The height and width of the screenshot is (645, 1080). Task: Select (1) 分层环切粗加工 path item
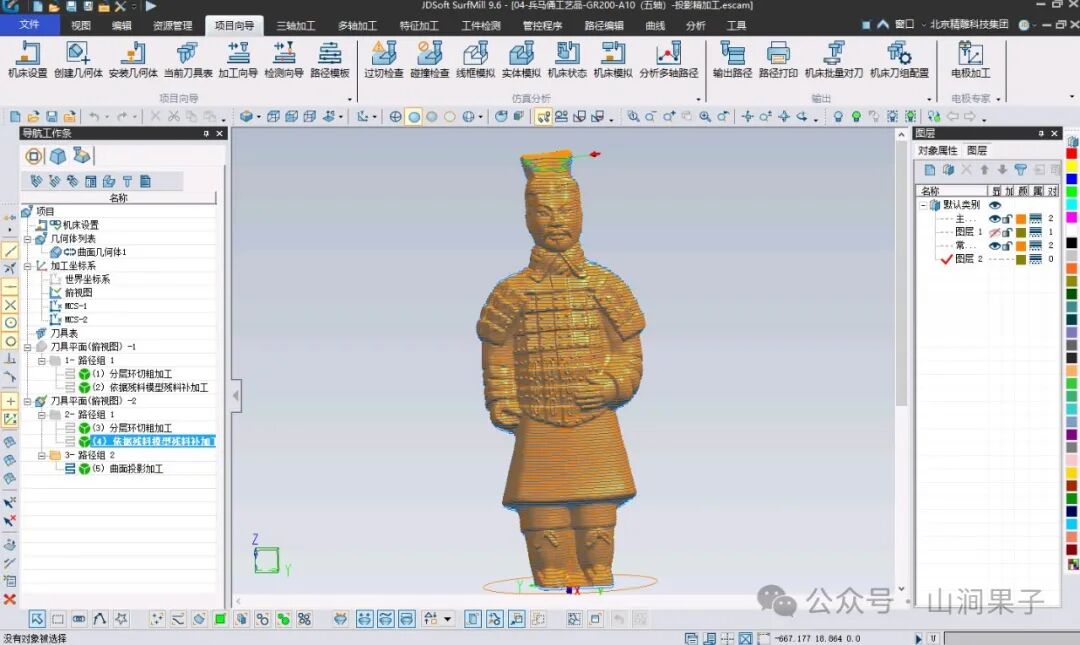click(132, 374)
